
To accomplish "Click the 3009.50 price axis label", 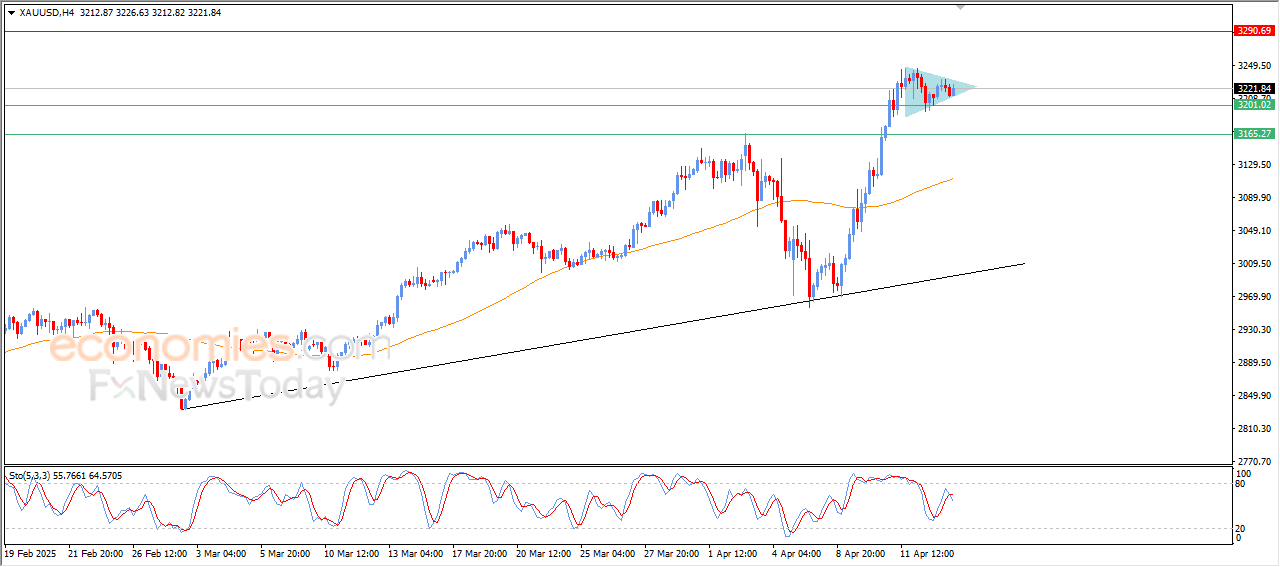I will [x=1253, y=263].
